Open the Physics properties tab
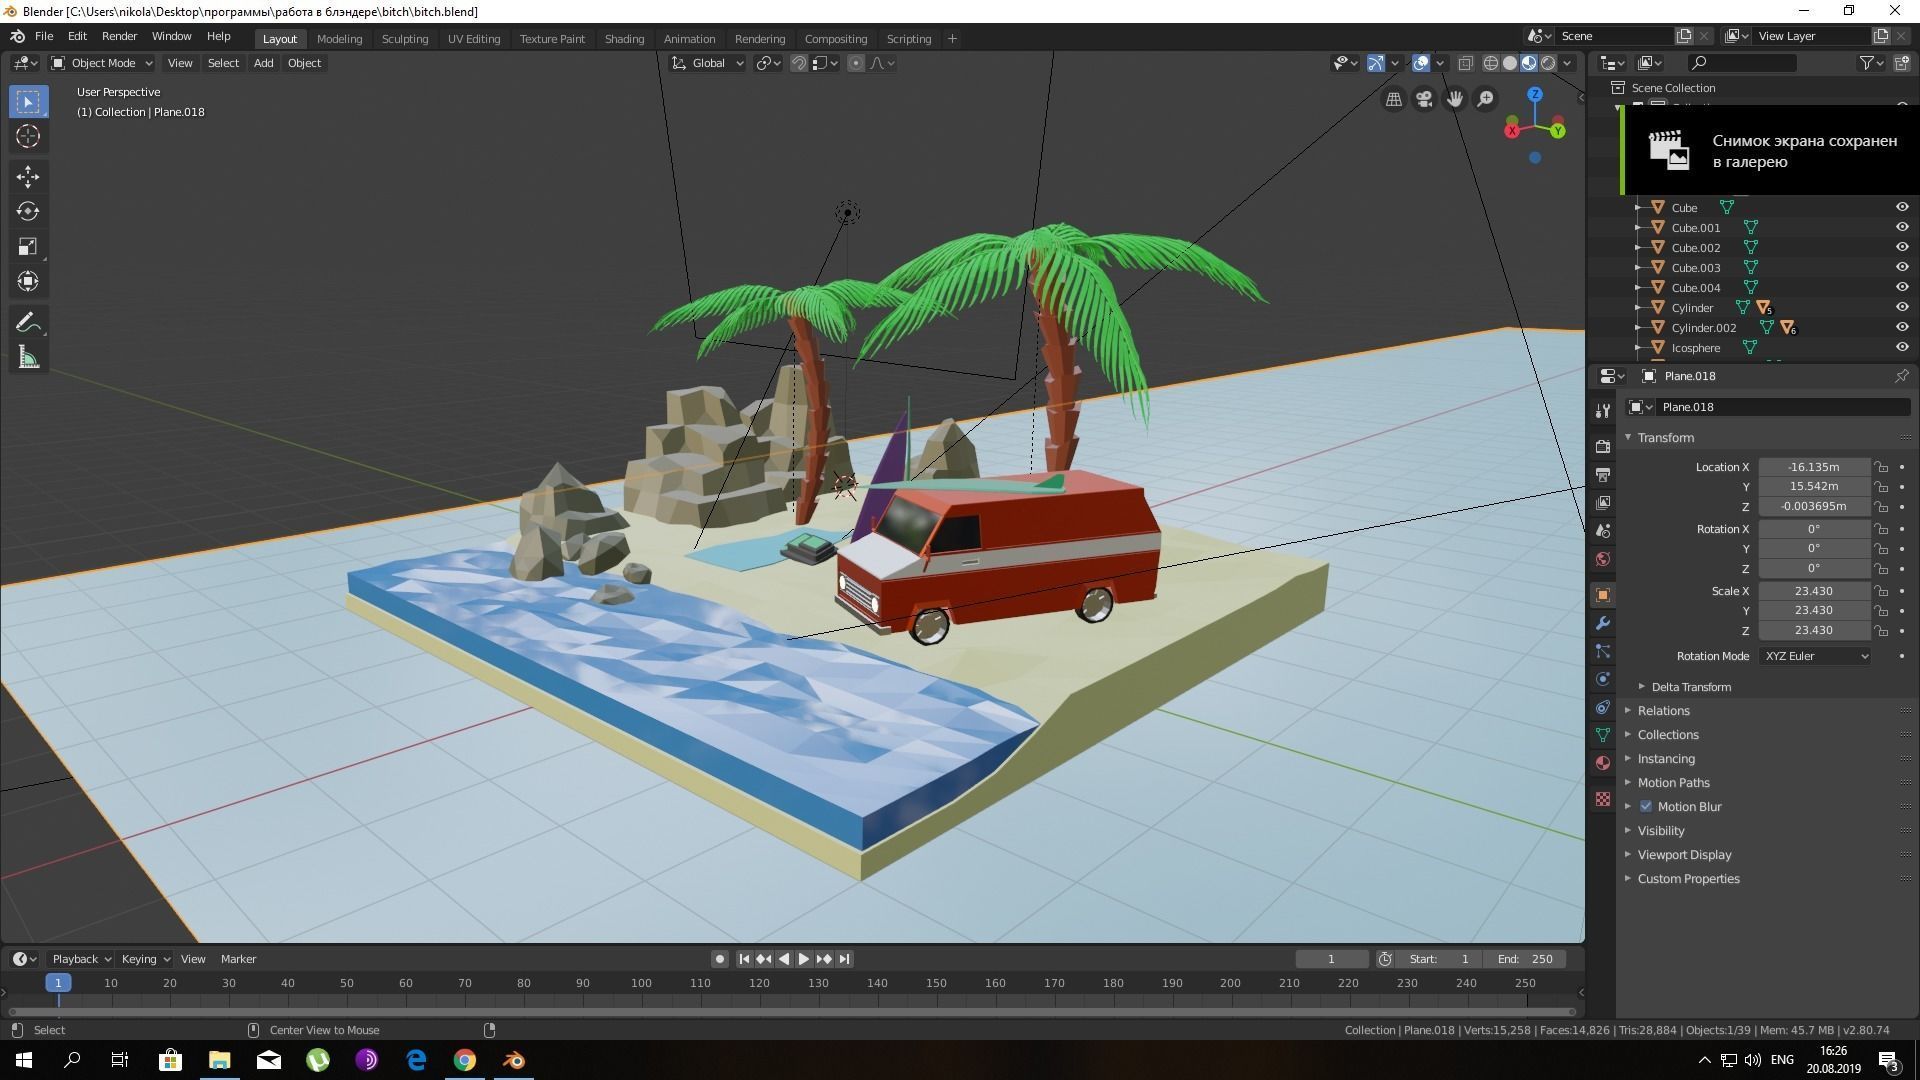 pyautogui.click(x=1603, y=679)
